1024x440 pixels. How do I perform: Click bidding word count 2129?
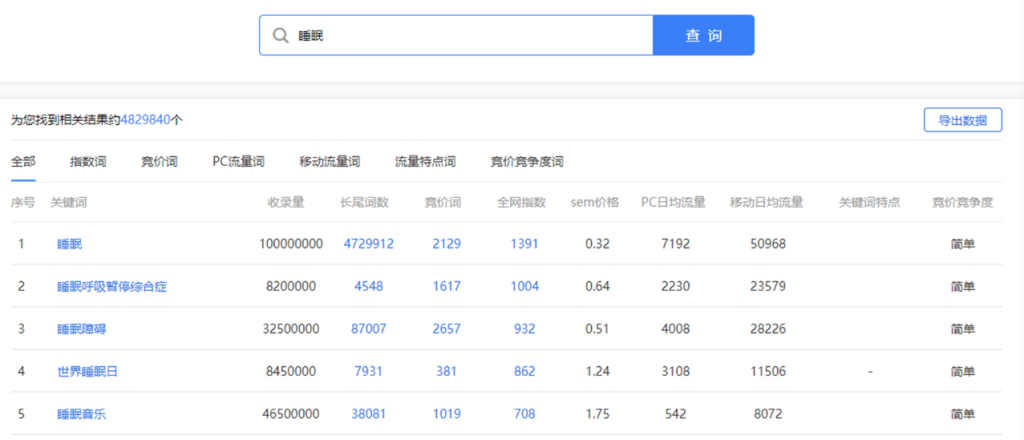[446, 244]
